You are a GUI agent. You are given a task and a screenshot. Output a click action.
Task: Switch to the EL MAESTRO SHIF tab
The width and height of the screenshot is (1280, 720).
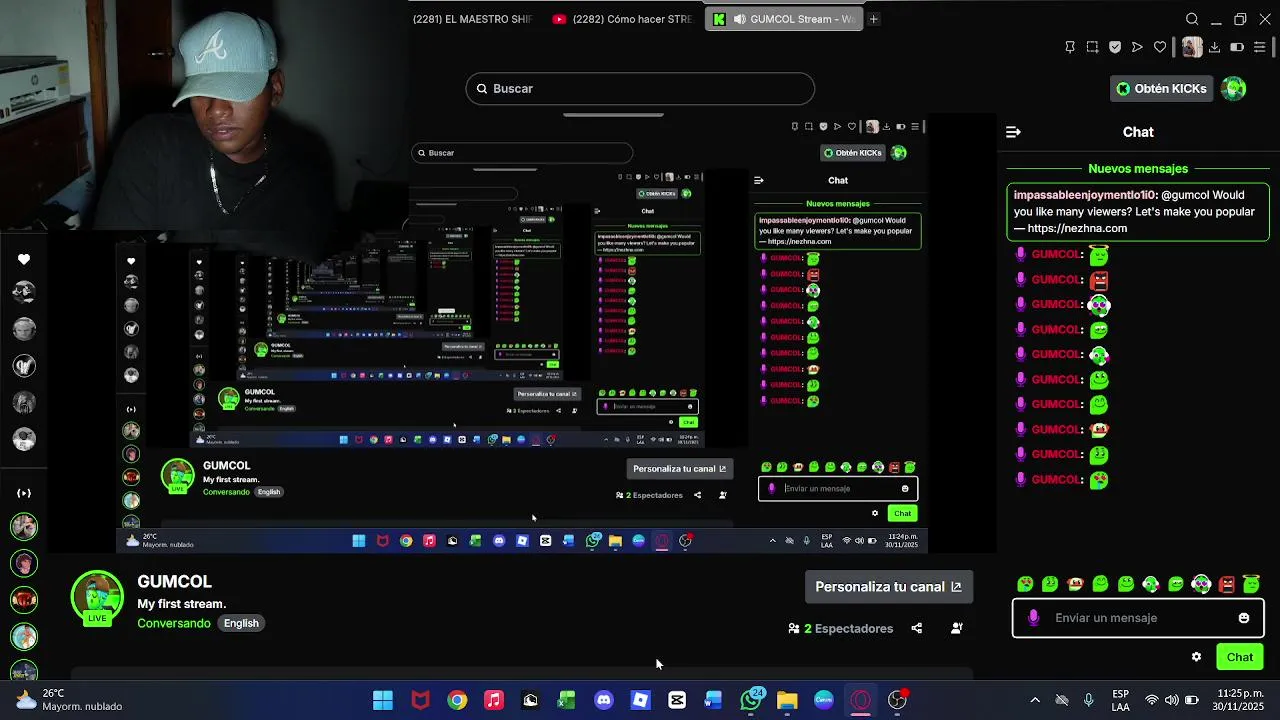[x=472, y=19]
